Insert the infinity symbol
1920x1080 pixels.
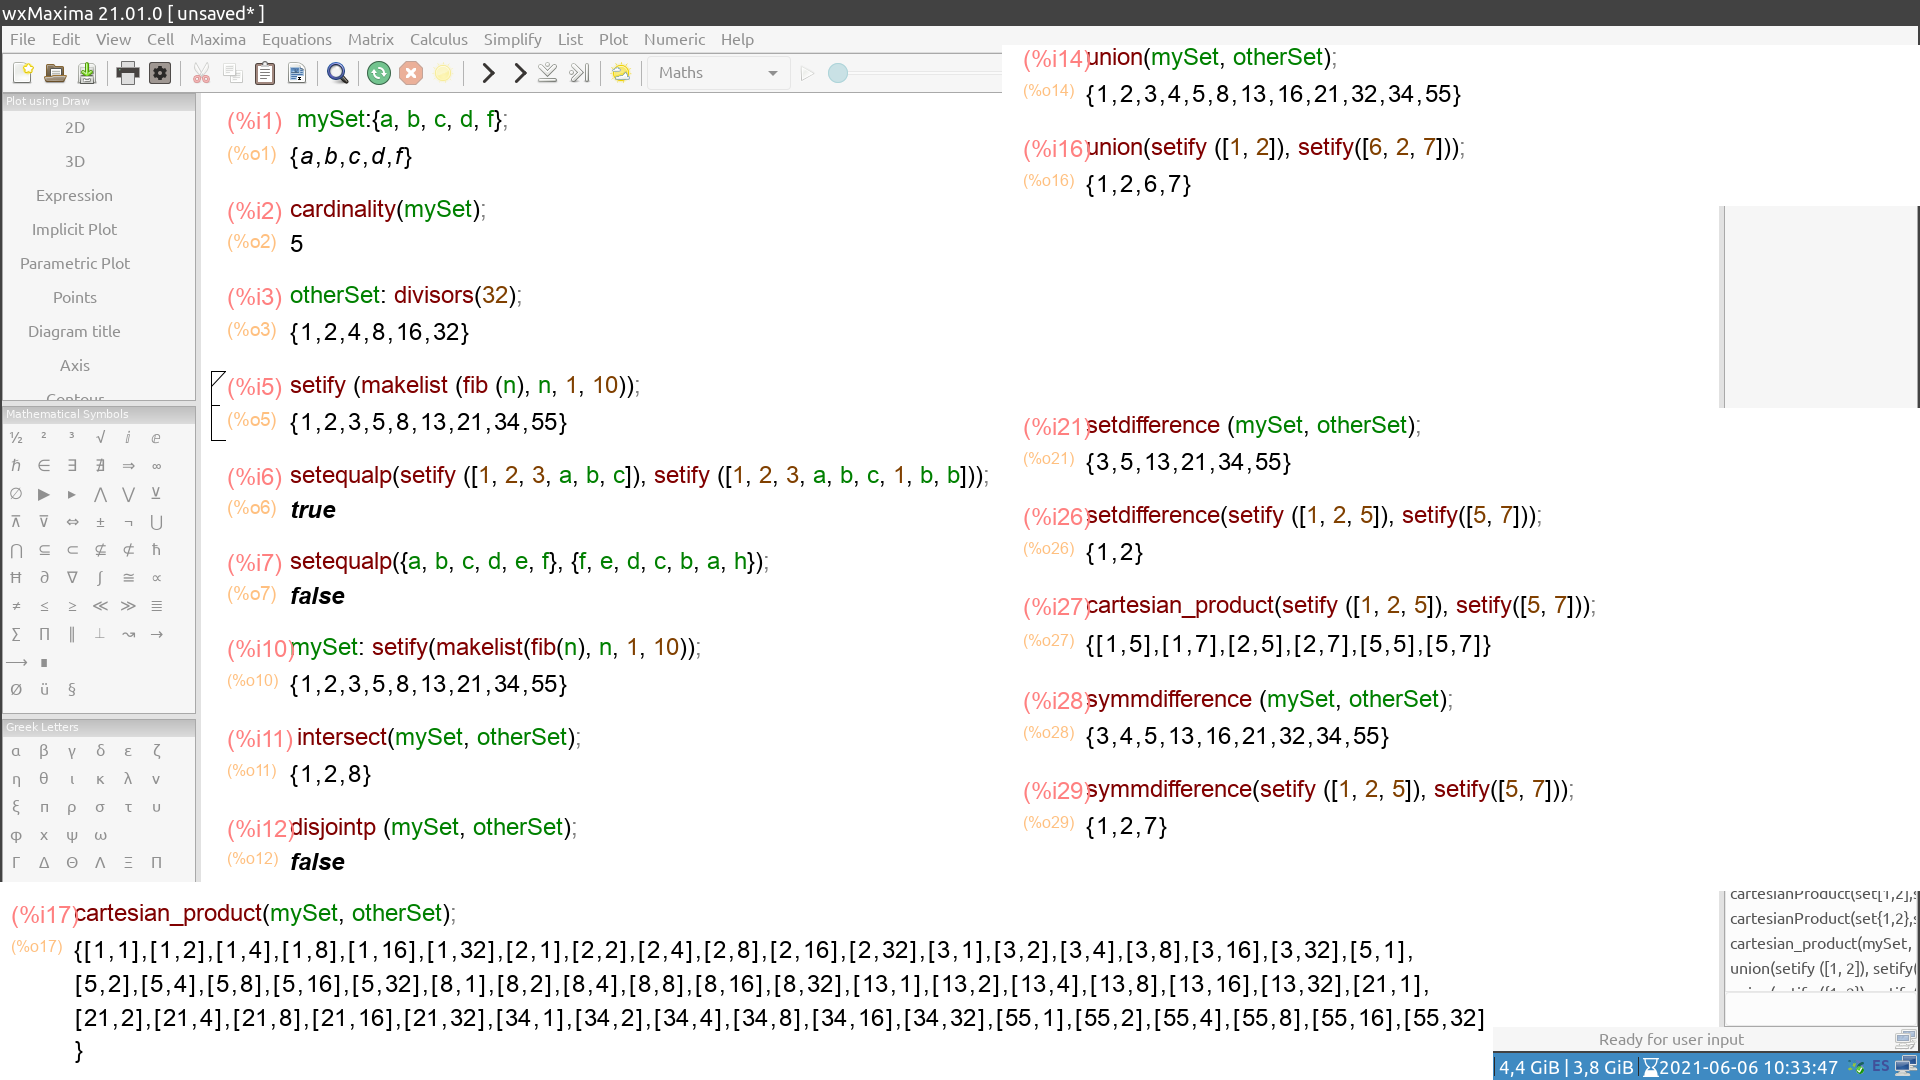click(156, 465)
